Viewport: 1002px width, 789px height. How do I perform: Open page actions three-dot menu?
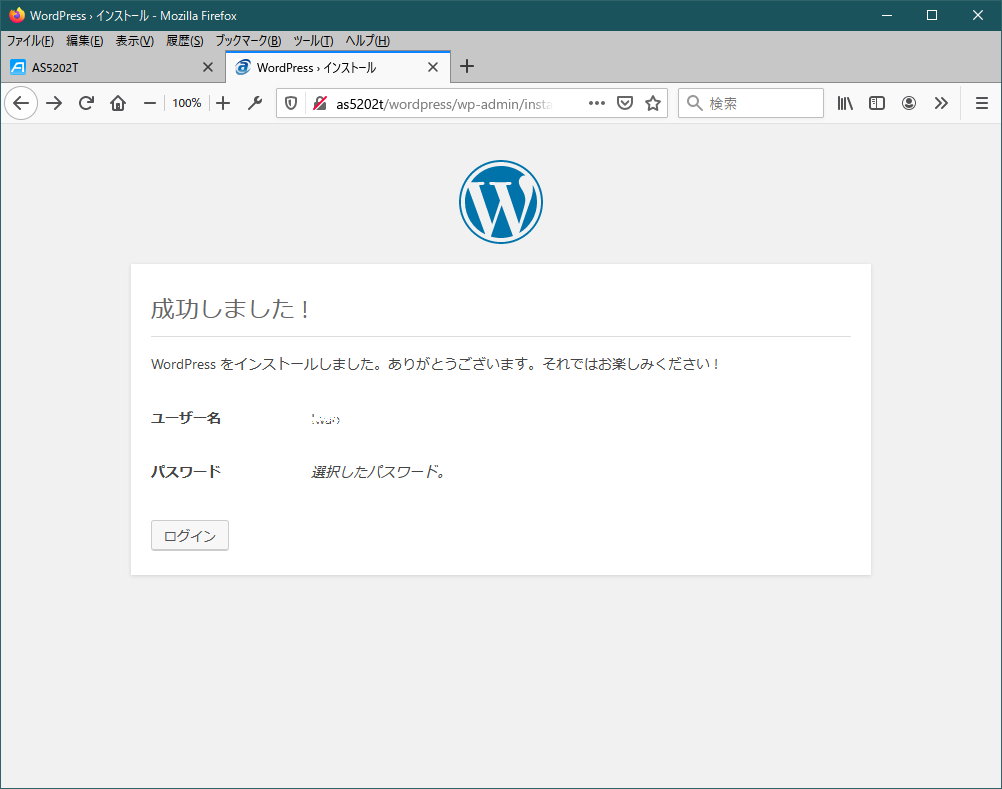pos(597,103)
